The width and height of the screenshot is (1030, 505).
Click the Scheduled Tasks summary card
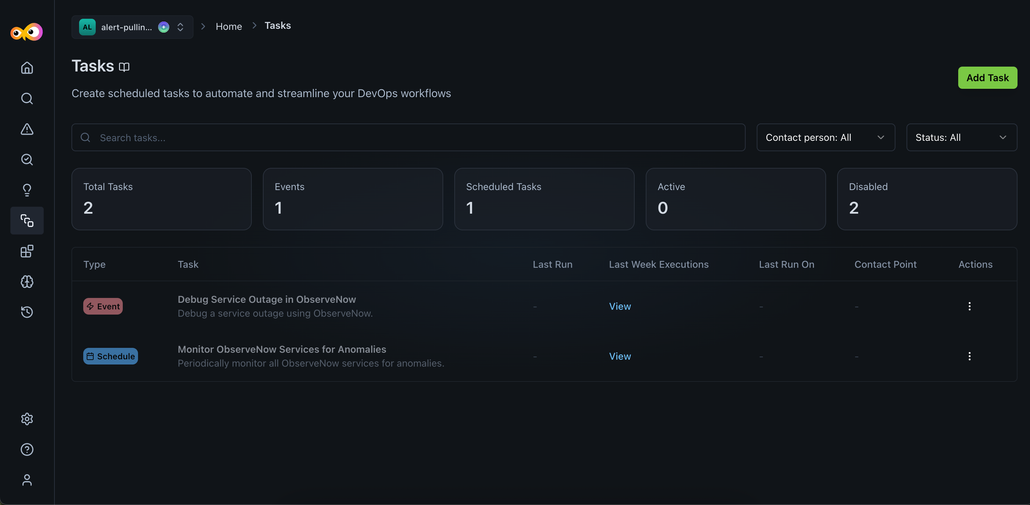(545, 199)
